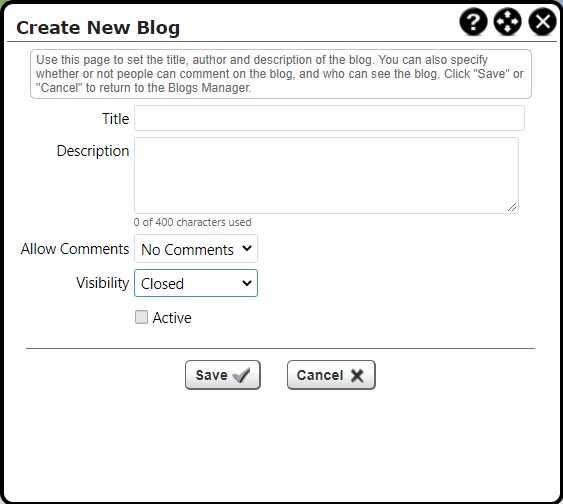Screen dimensions: 563x504
Task: Open the Visibility dropdown
Action: (x=196, y=283)
